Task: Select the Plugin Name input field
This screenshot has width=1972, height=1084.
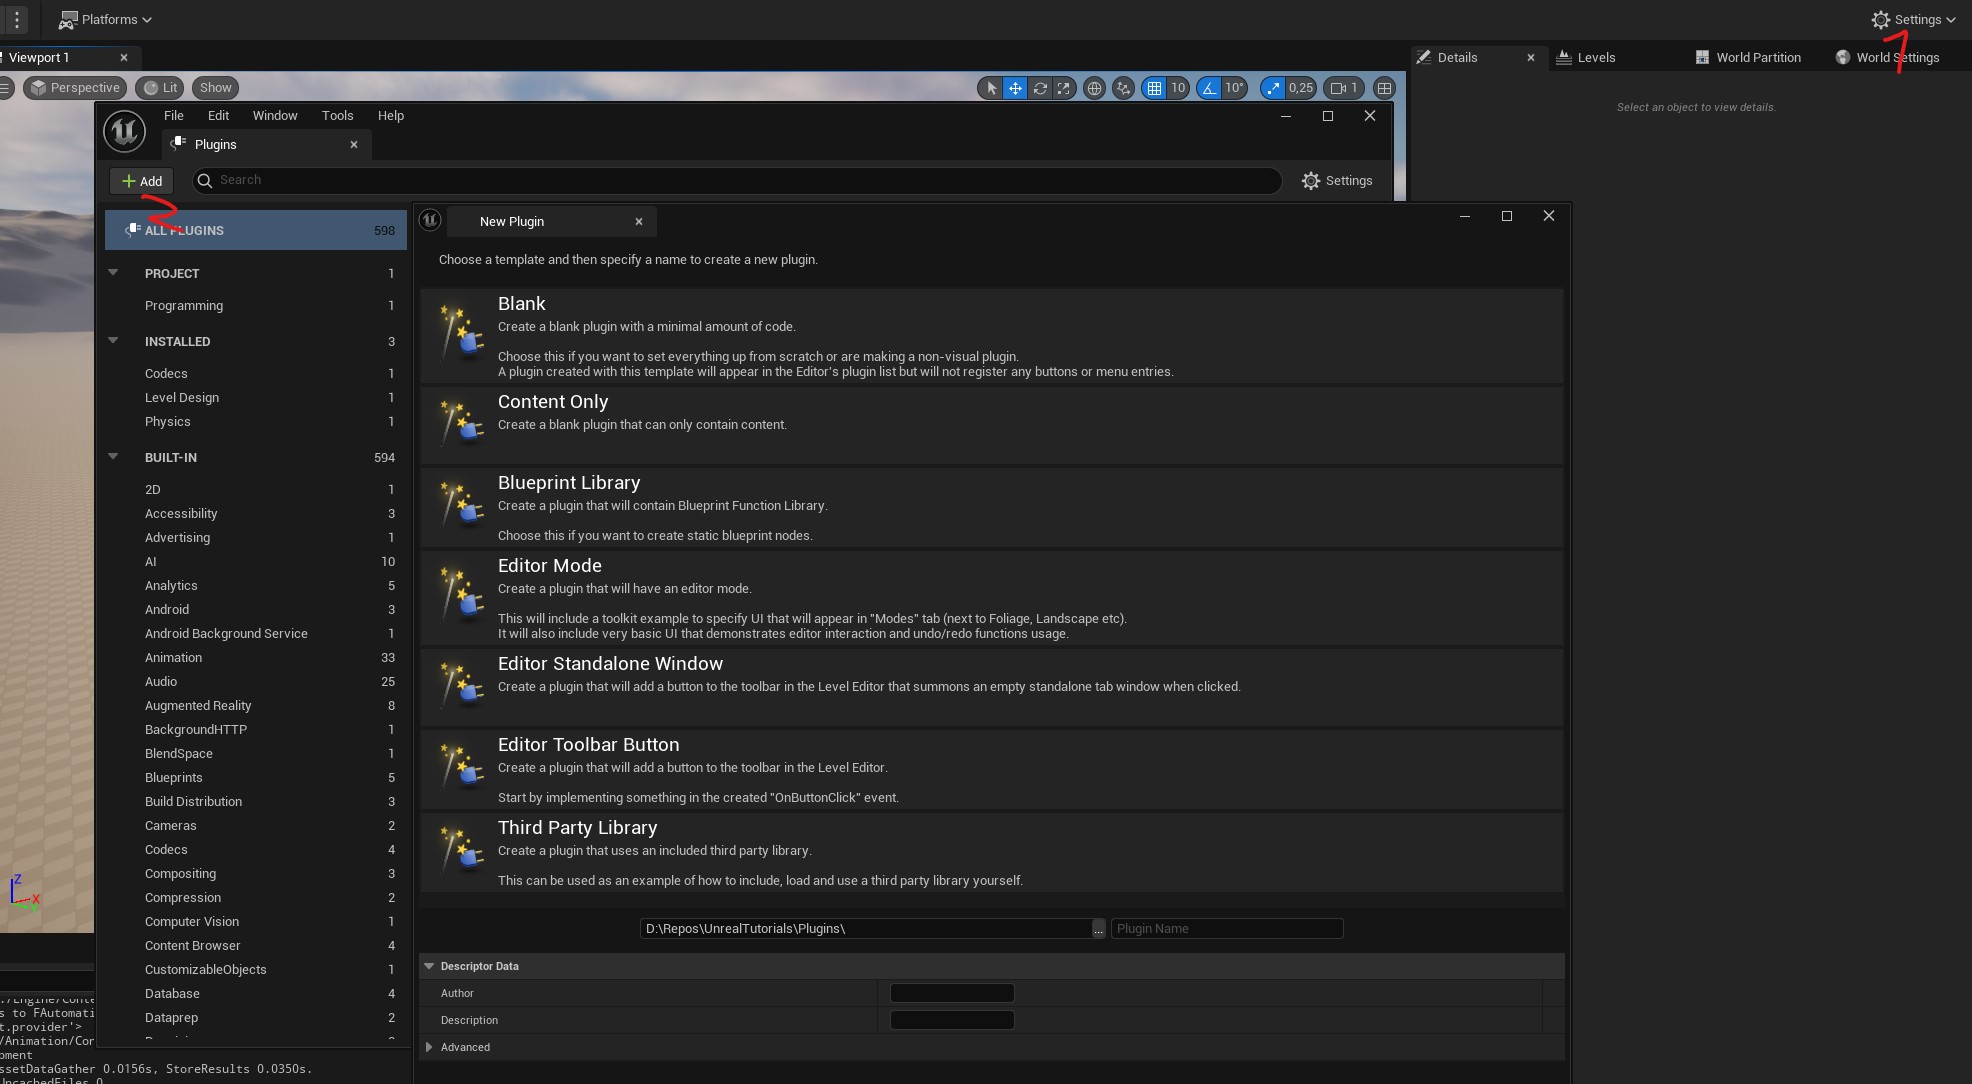Action: pyautogui.click(x=1225, y=928)
